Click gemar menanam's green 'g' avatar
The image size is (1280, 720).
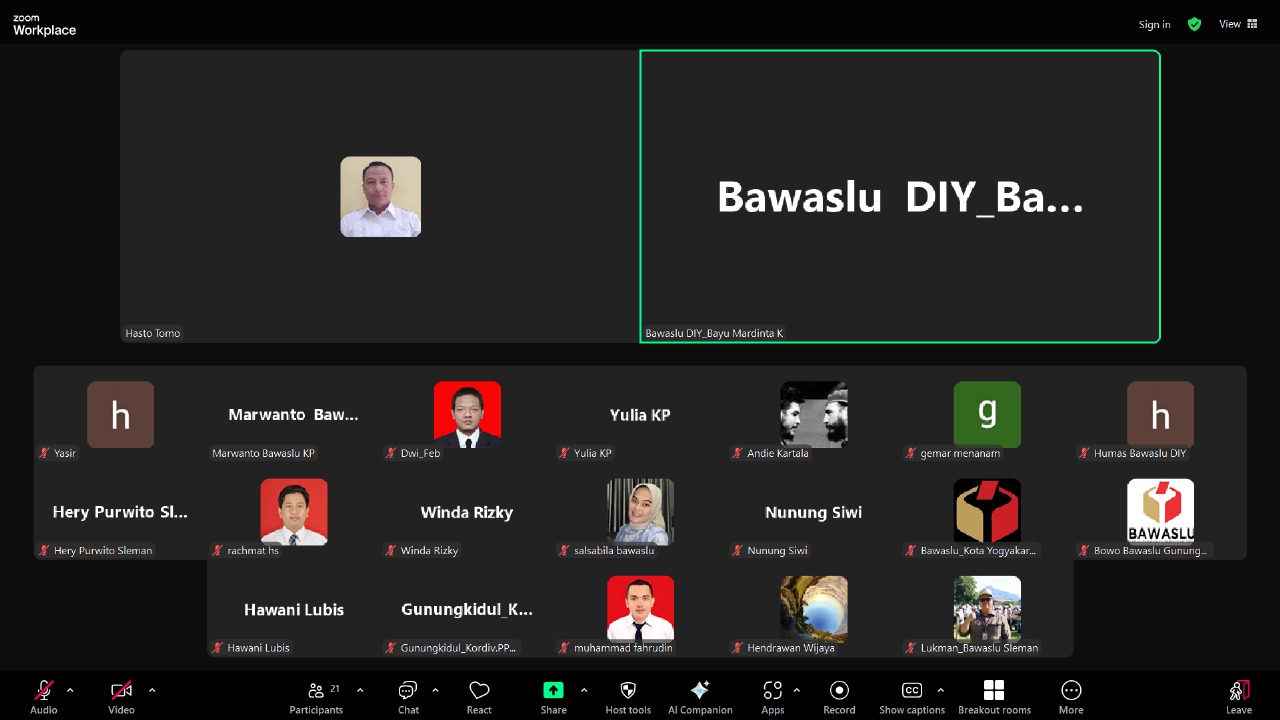987,414
